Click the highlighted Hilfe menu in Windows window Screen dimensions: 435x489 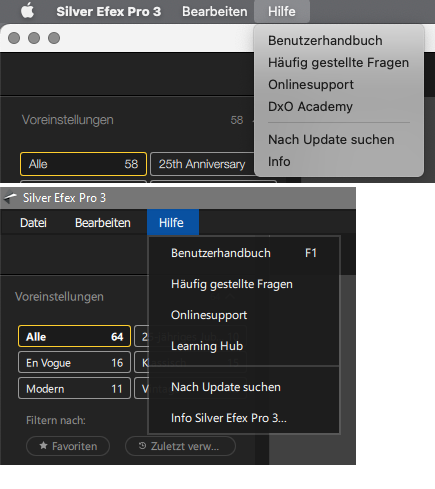(x=173, y=223)
